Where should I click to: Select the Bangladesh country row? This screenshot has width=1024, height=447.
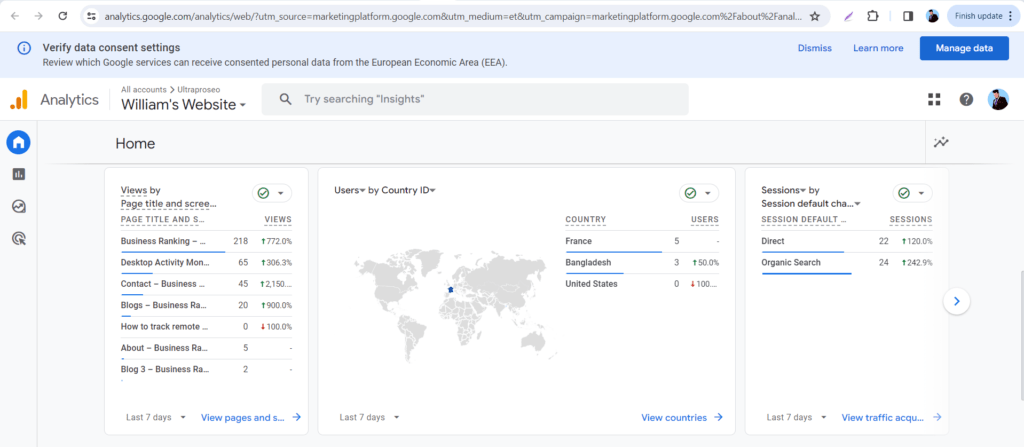(642, 263)
